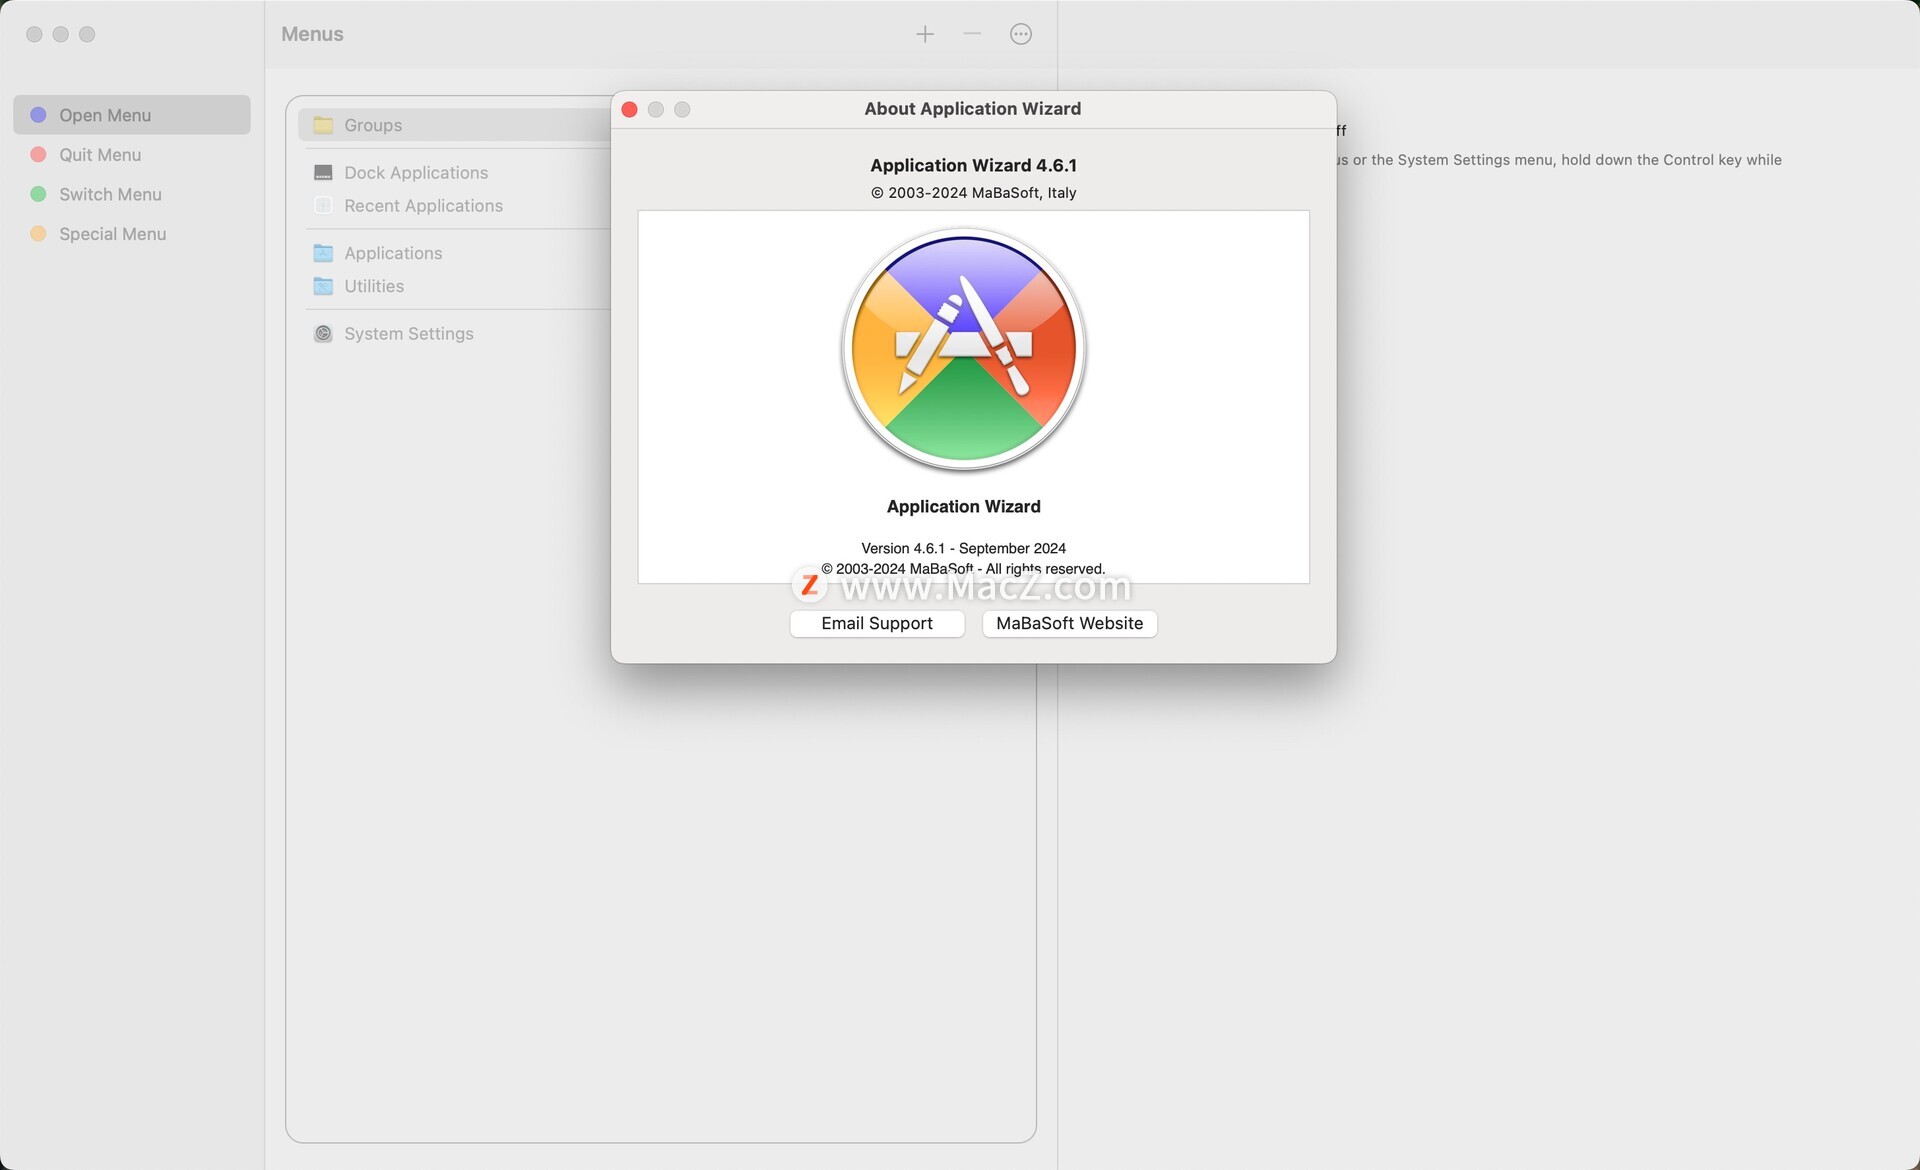
Task: Click the minus remove icon in Menus toolbar
Action: tap(972, 34)
